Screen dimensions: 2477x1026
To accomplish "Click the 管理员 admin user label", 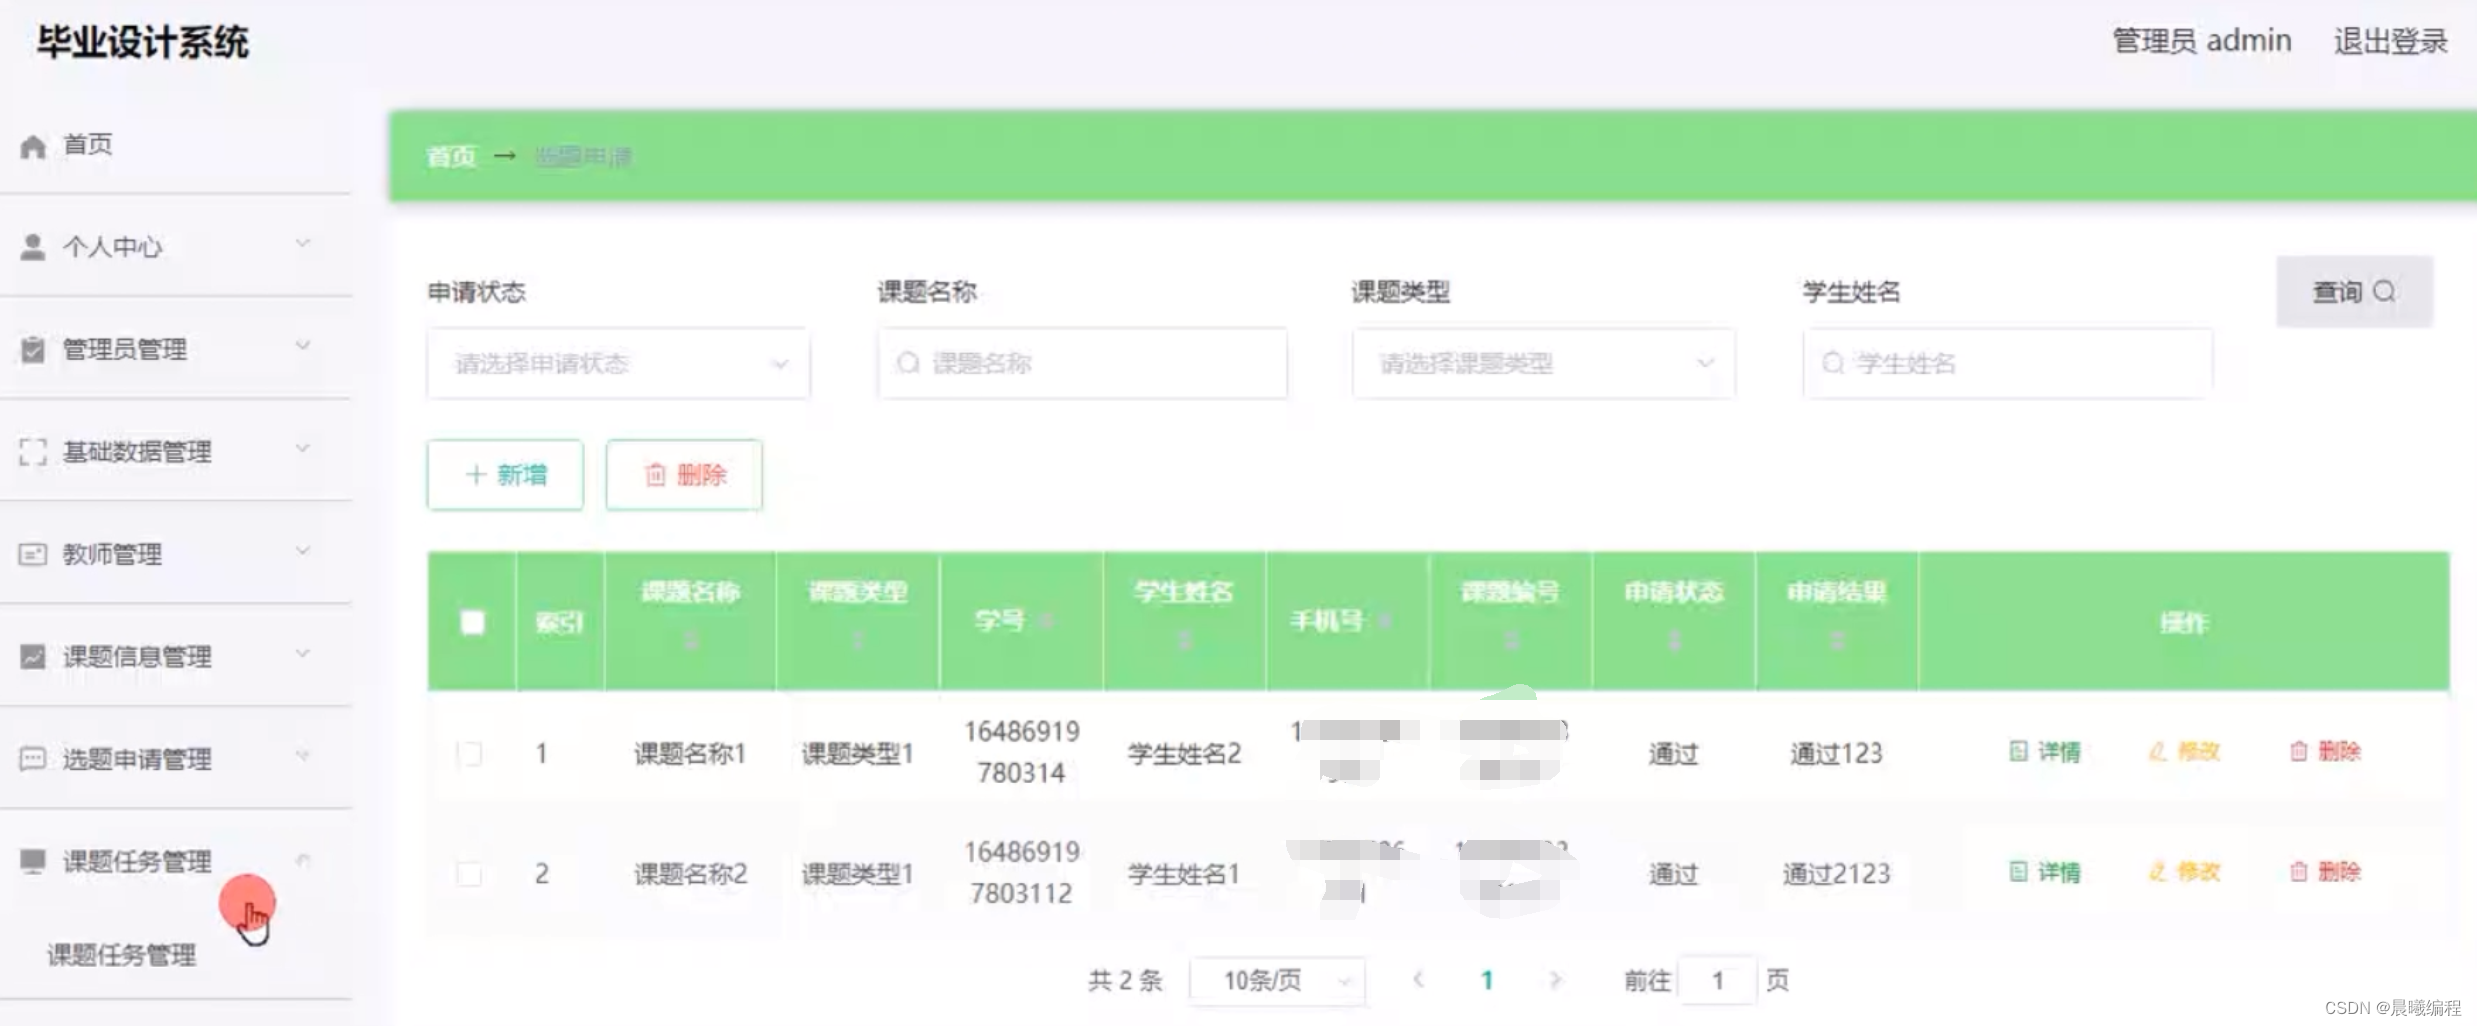I will [2201, 41].
